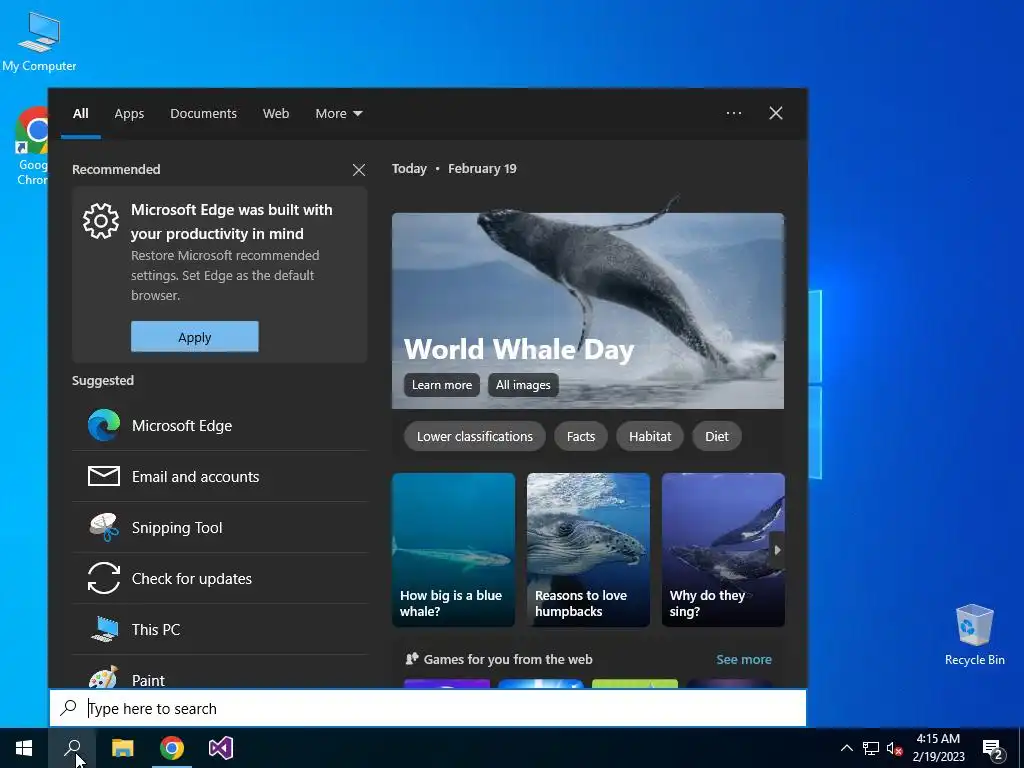Click the gear icon in Recommended card
This screenshot has height=768, width=1024.
click(x=101, y=221)
